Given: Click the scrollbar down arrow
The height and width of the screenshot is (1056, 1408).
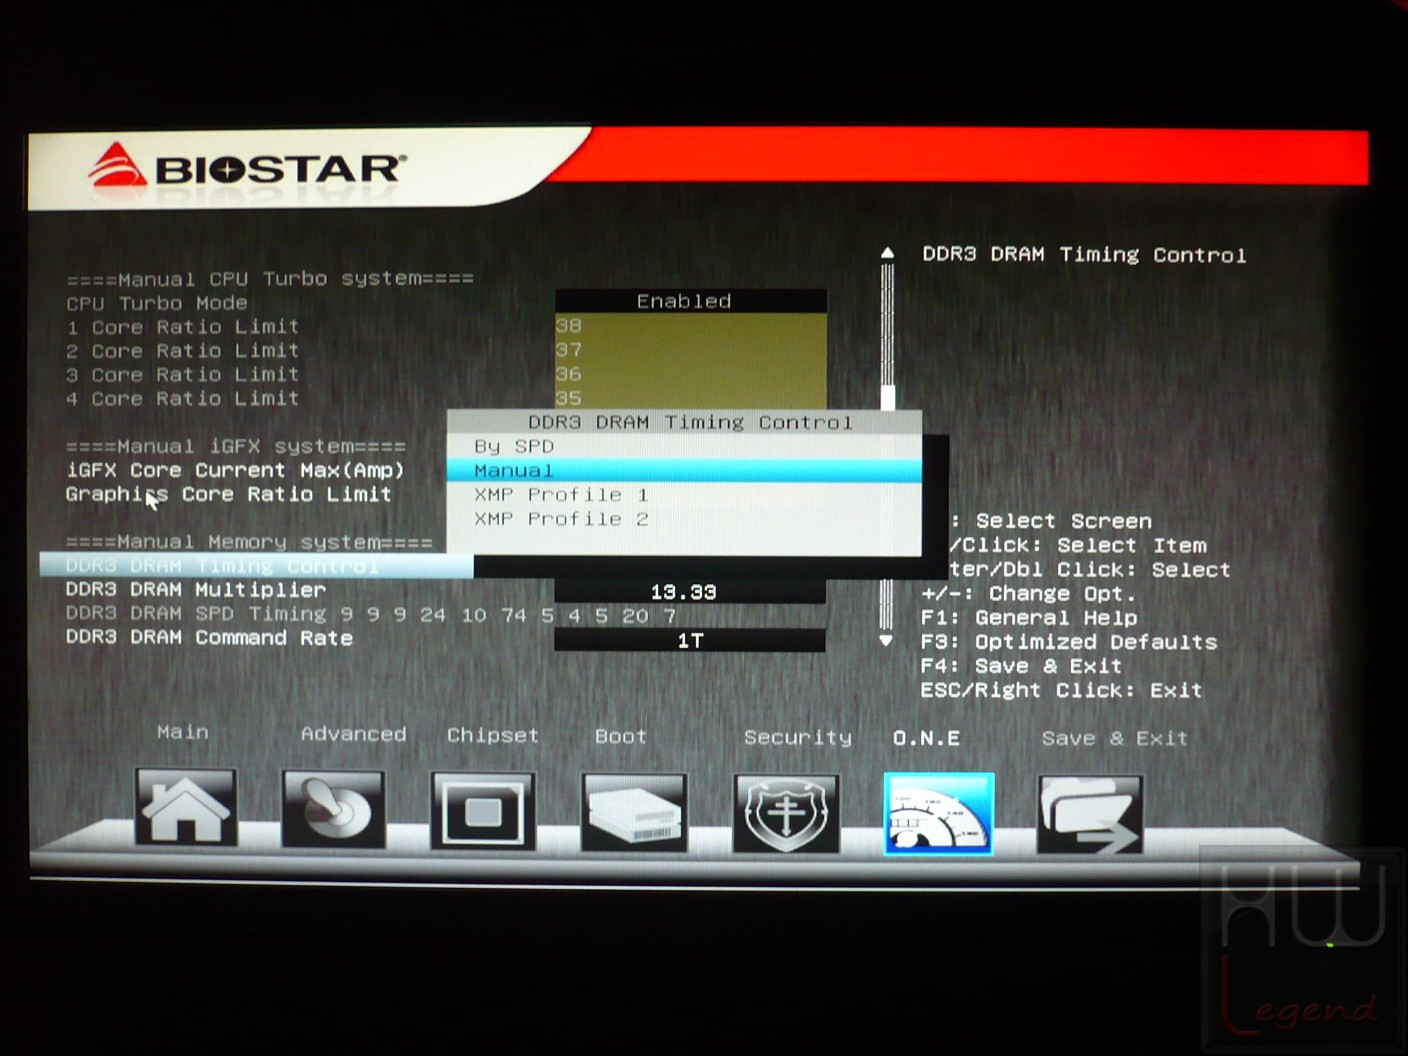Looking at the screenshot, I should click(886, 640).
